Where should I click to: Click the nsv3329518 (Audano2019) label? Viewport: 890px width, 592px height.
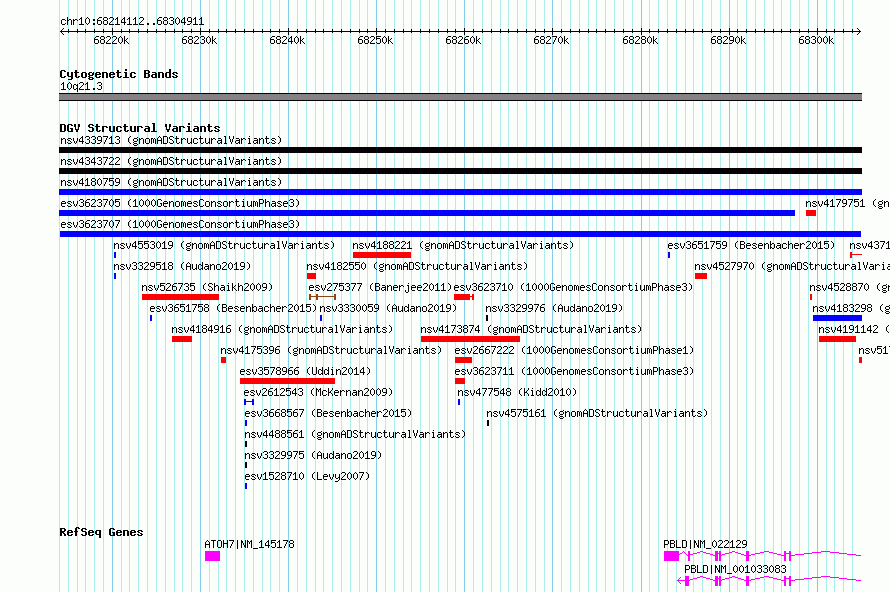point(182,266)
